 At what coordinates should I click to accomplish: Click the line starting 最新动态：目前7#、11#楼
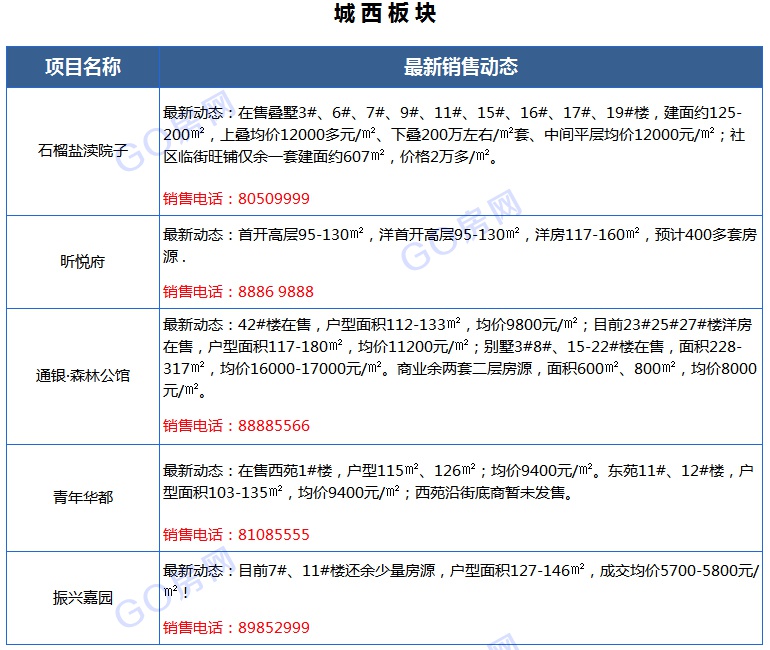(x=461, y=570)
